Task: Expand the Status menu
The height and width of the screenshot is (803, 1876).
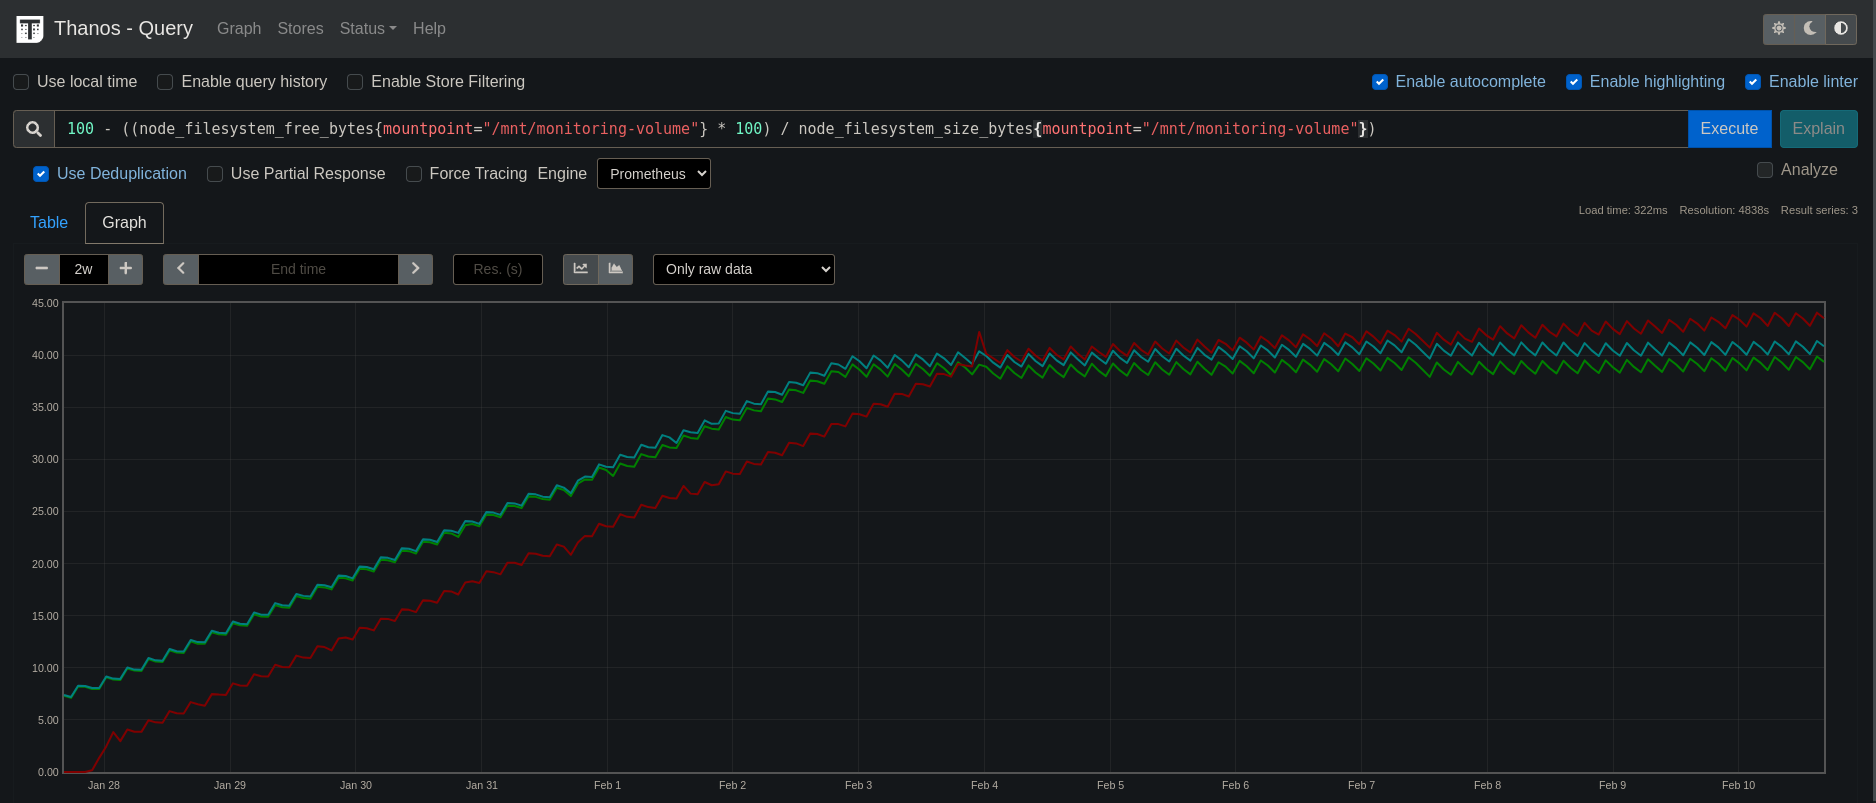Action: pyautogui.click(x=368, y=29)
